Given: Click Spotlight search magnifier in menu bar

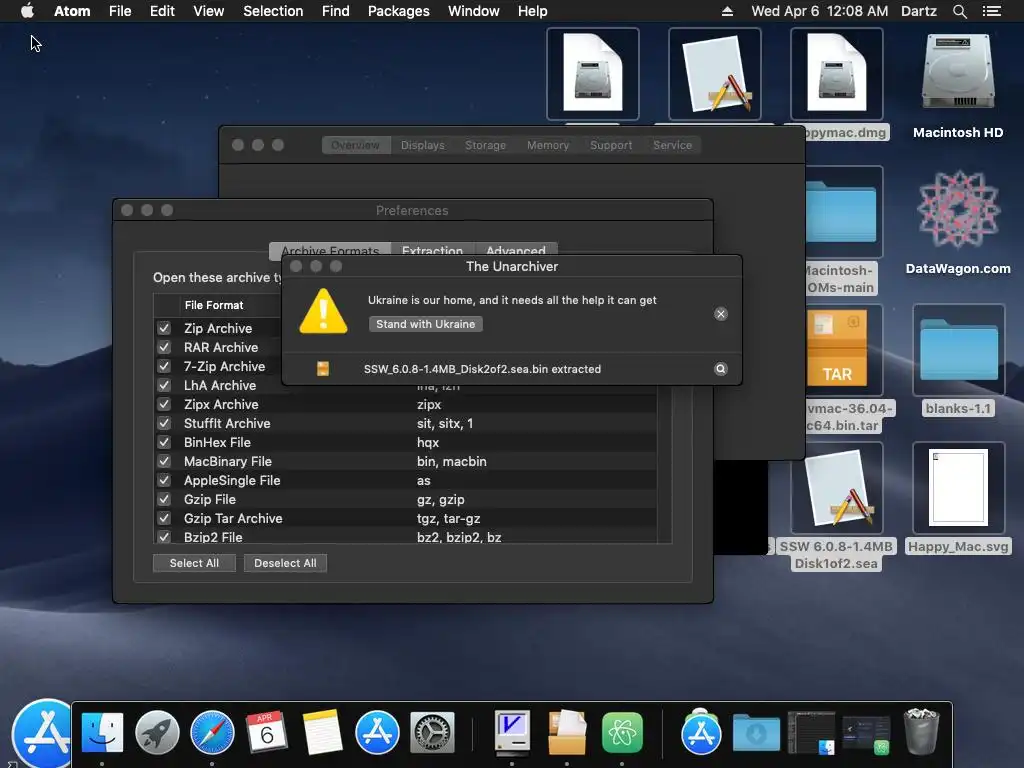Looking at the screenshot, I should point(959,11).
